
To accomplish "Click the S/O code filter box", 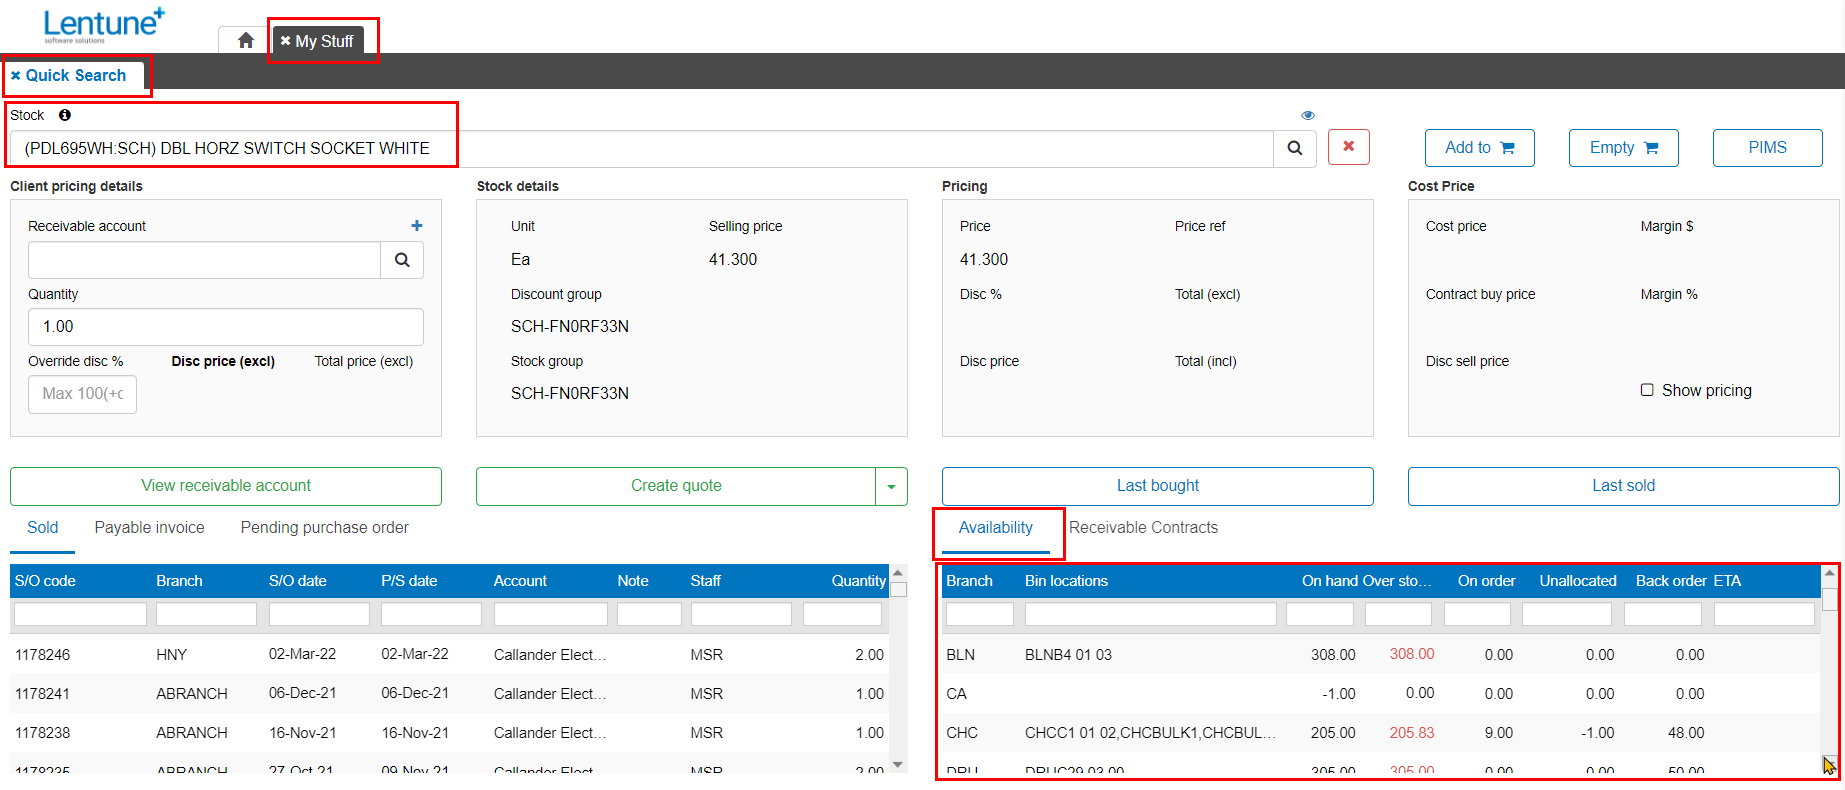I will tap(80, 614).
